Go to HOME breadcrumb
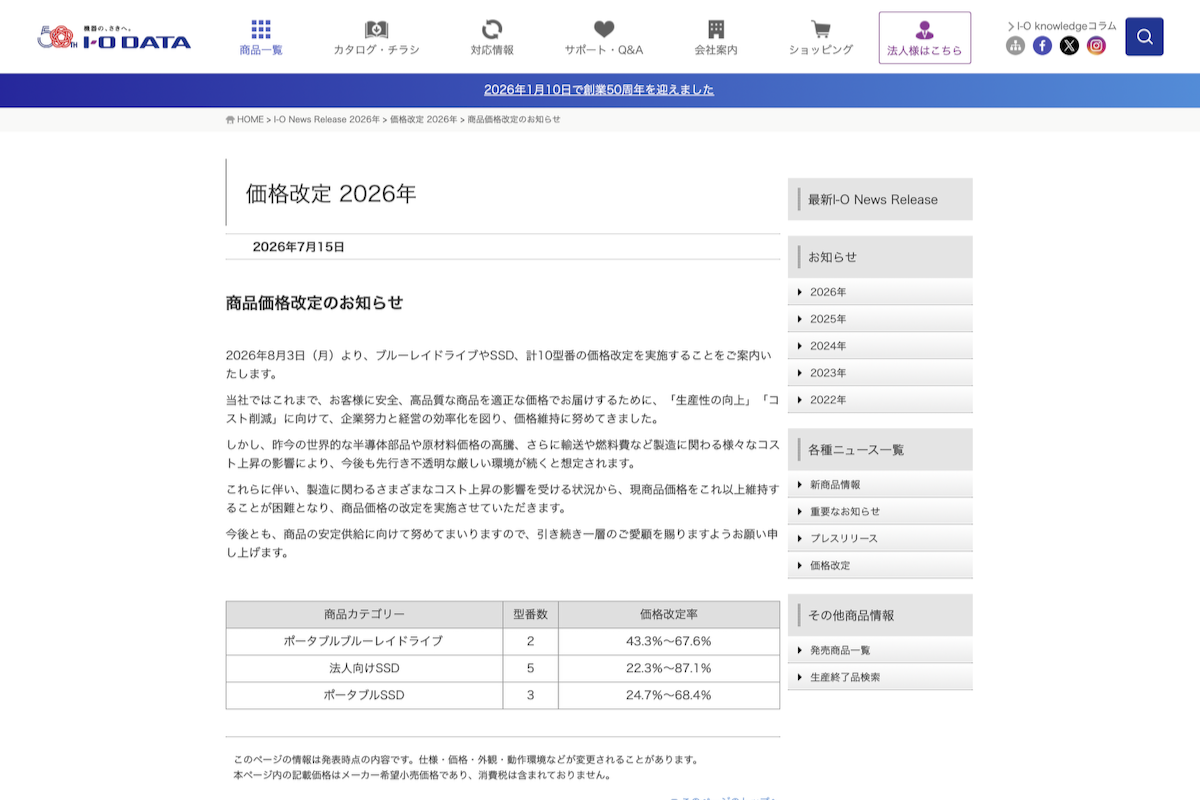The height and width of the screenshot is (800, 1200). click(245, 119)
